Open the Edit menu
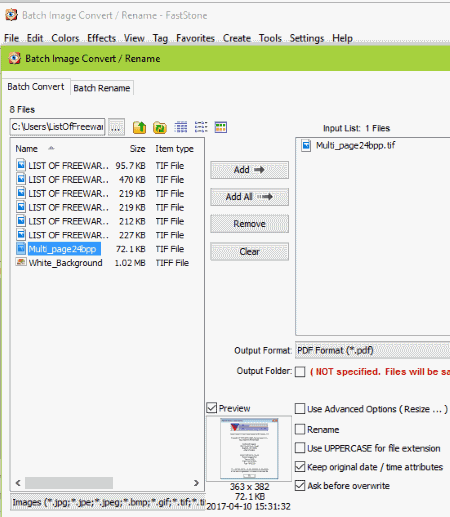The width and height of the screenshot is (450, 517). tap(35, 38)
